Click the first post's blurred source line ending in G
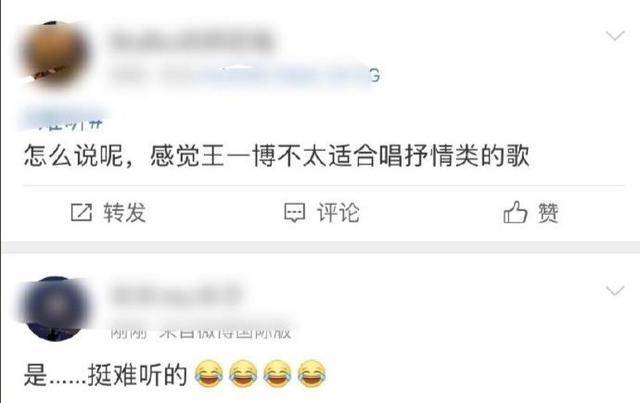The image size is (640, 403). click(x=245, y=75)
